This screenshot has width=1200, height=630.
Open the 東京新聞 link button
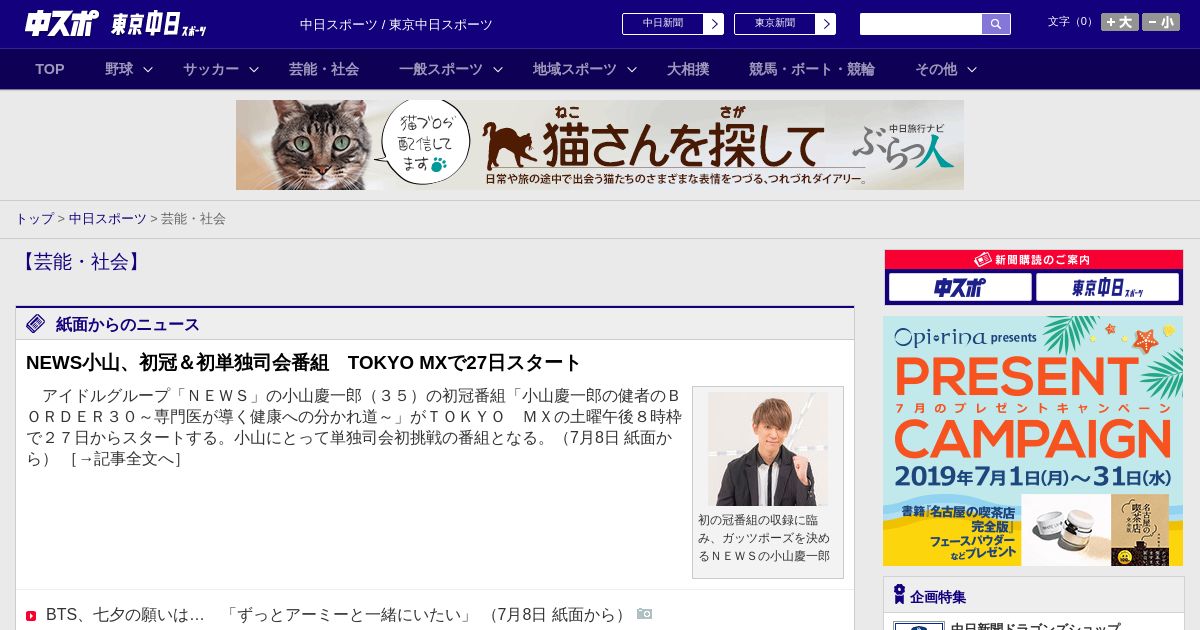784,24
